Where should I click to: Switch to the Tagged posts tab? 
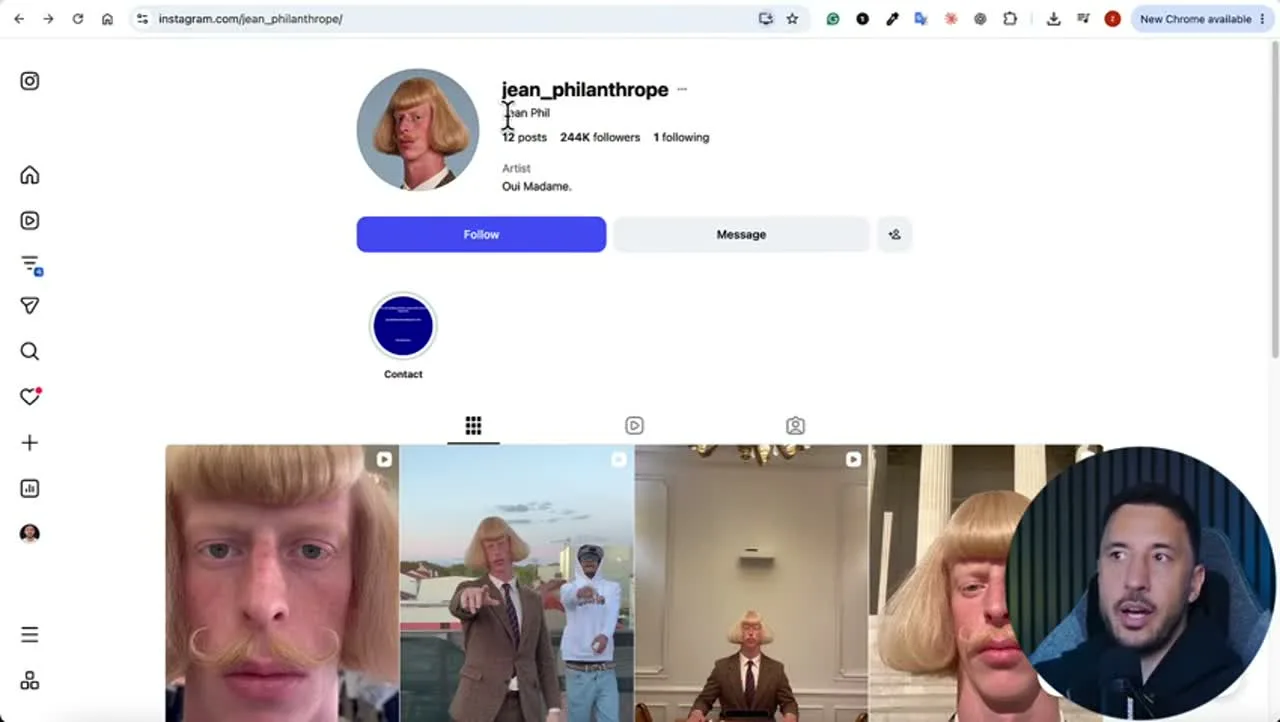[x=795, y=426]
